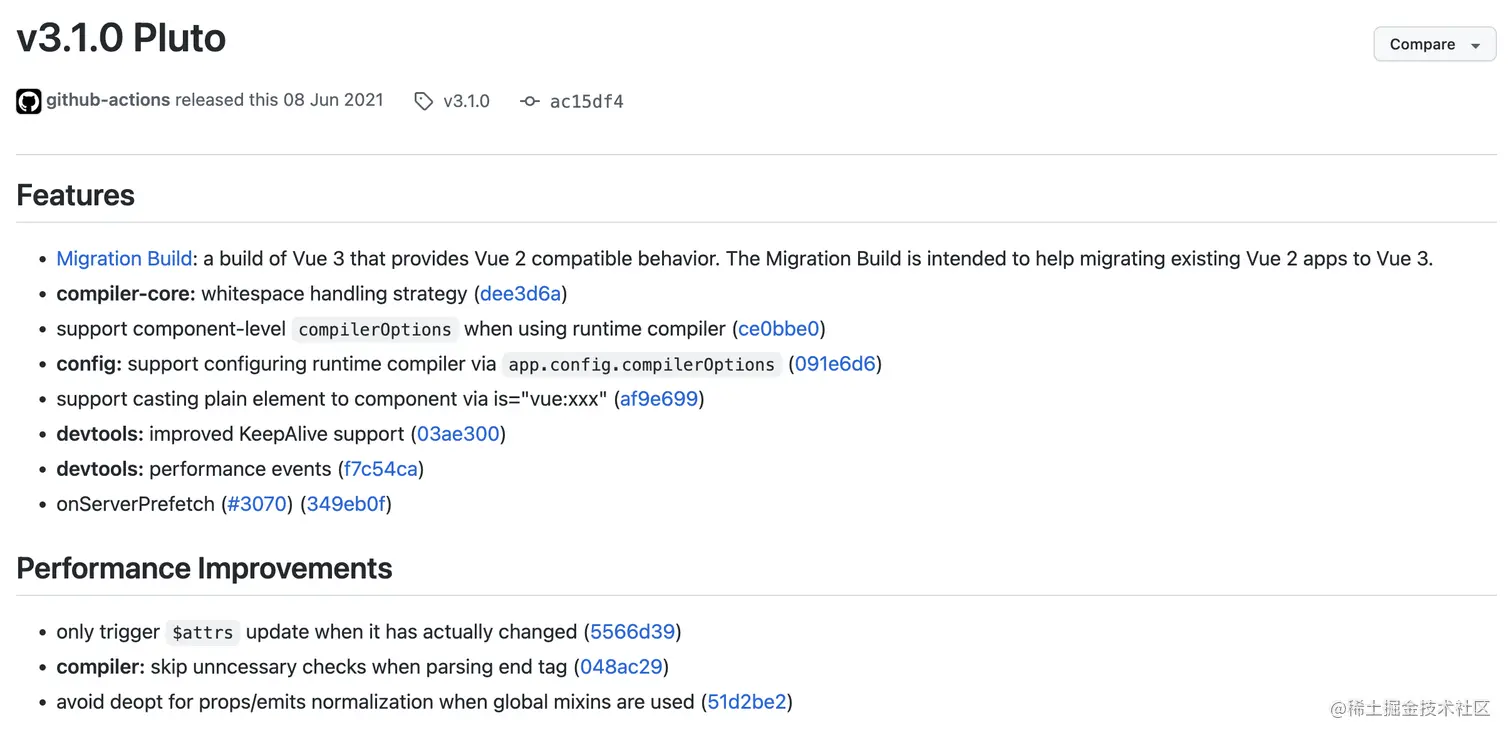Viewport: 1512px width, 740px height.
Task: Follow the Migration Build link
Action: (124, 259)
